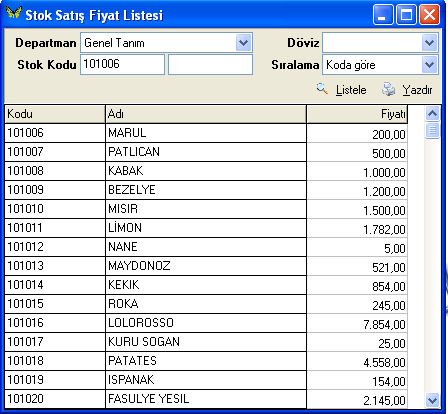Open the Sıralama sorting dropdown
The image size is (448, 414).
pos(429,65)
